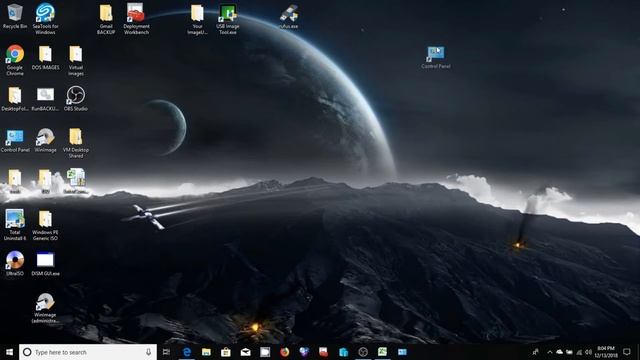Select the rufus.exe desktop icon
Screen dimensions: 640x360
pyautogui.click(x=289, y=16)
